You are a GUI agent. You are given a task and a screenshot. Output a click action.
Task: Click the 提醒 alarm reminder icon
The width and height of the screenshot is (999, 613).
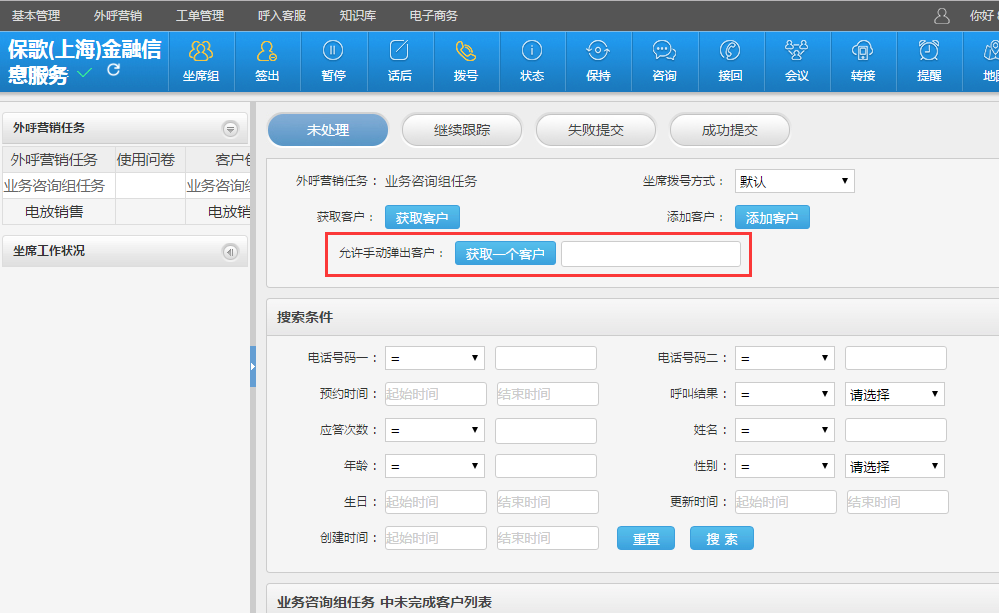pos(929,52)
